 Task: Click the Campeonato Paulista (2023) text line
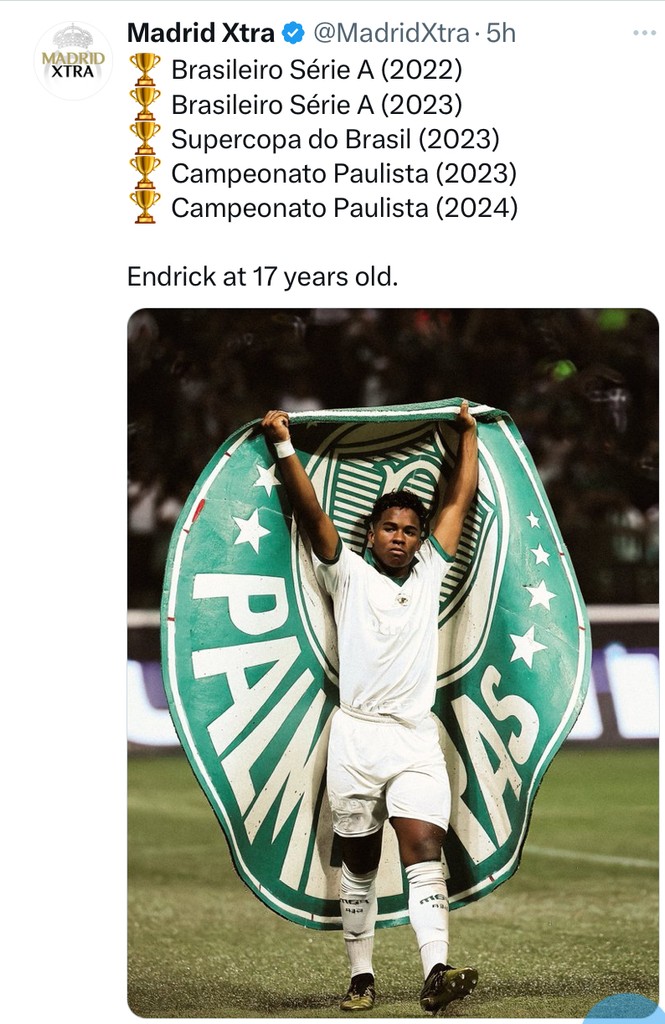pyautogui.click(x=344, y=173)
